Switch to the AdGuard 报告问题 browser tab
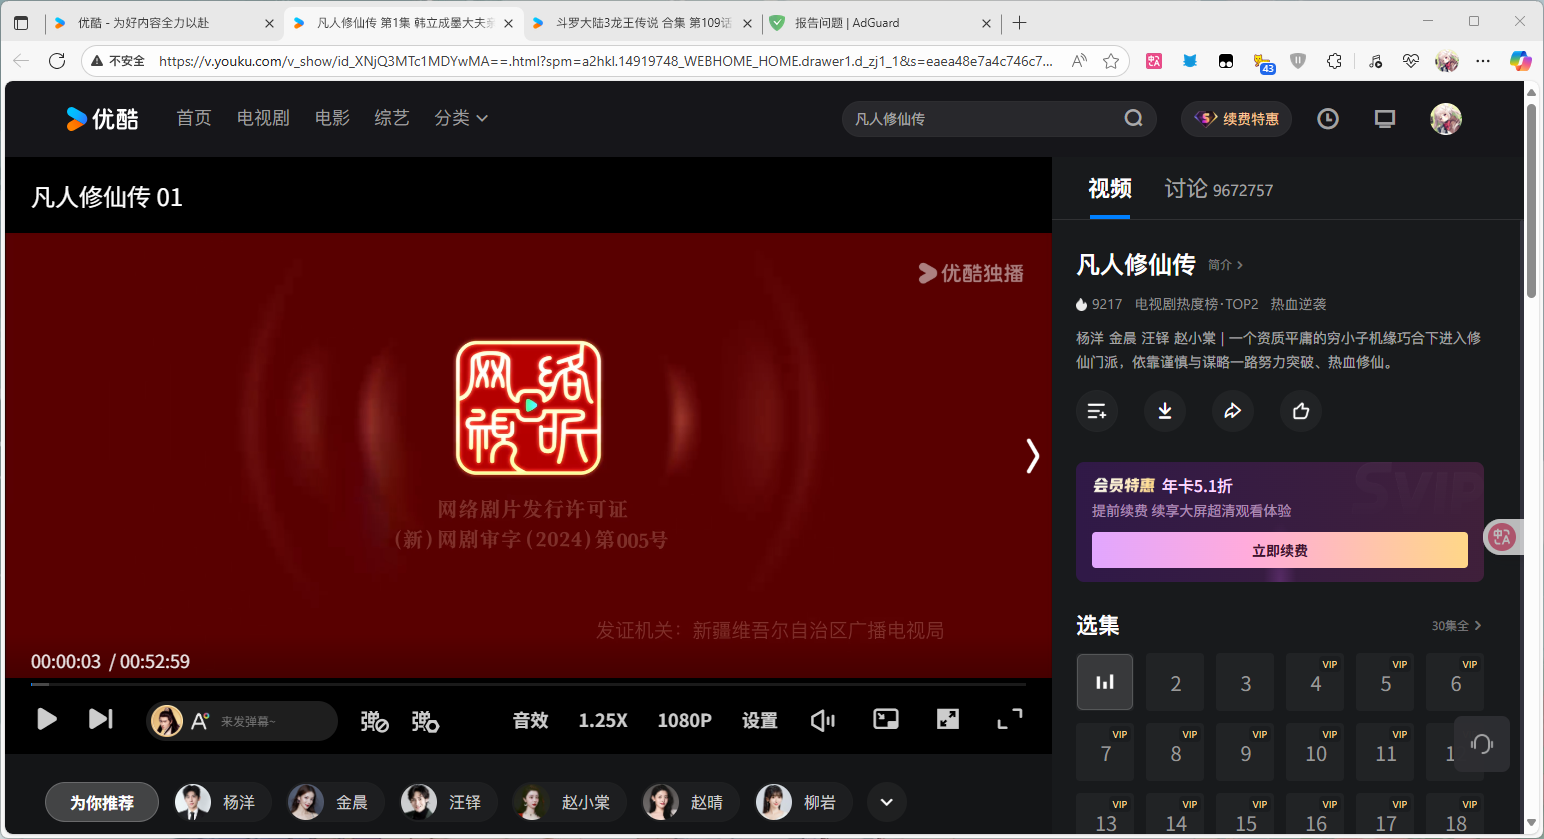Viewport: 1544px width, 839px height. point(881,23)
